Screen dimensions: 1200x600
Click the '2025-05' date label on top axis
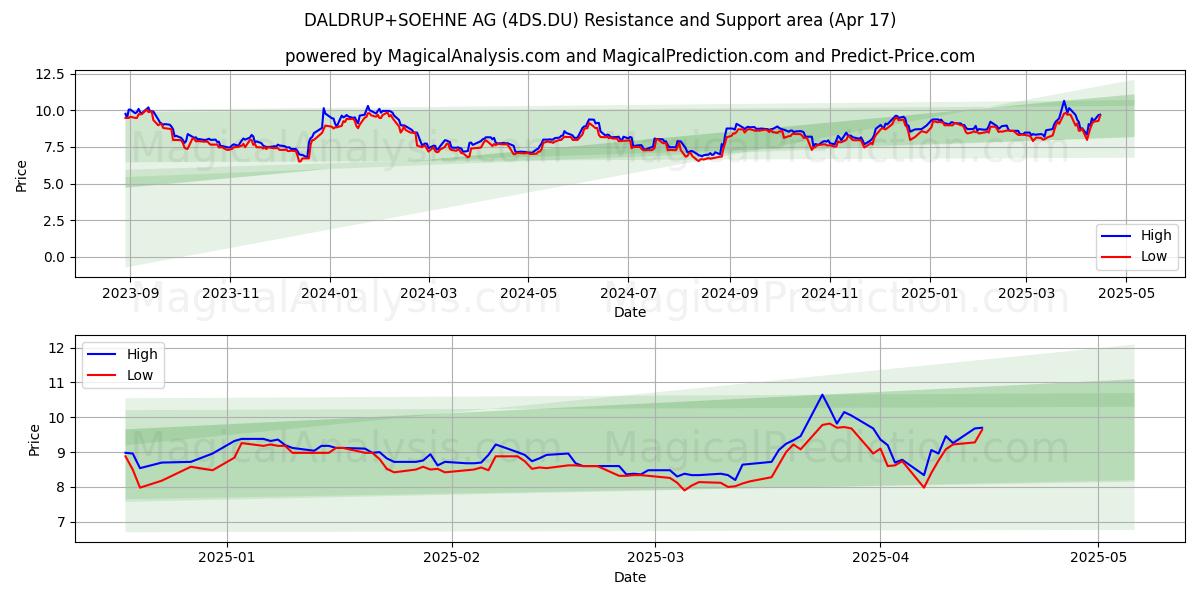[x=1126, y=294]
